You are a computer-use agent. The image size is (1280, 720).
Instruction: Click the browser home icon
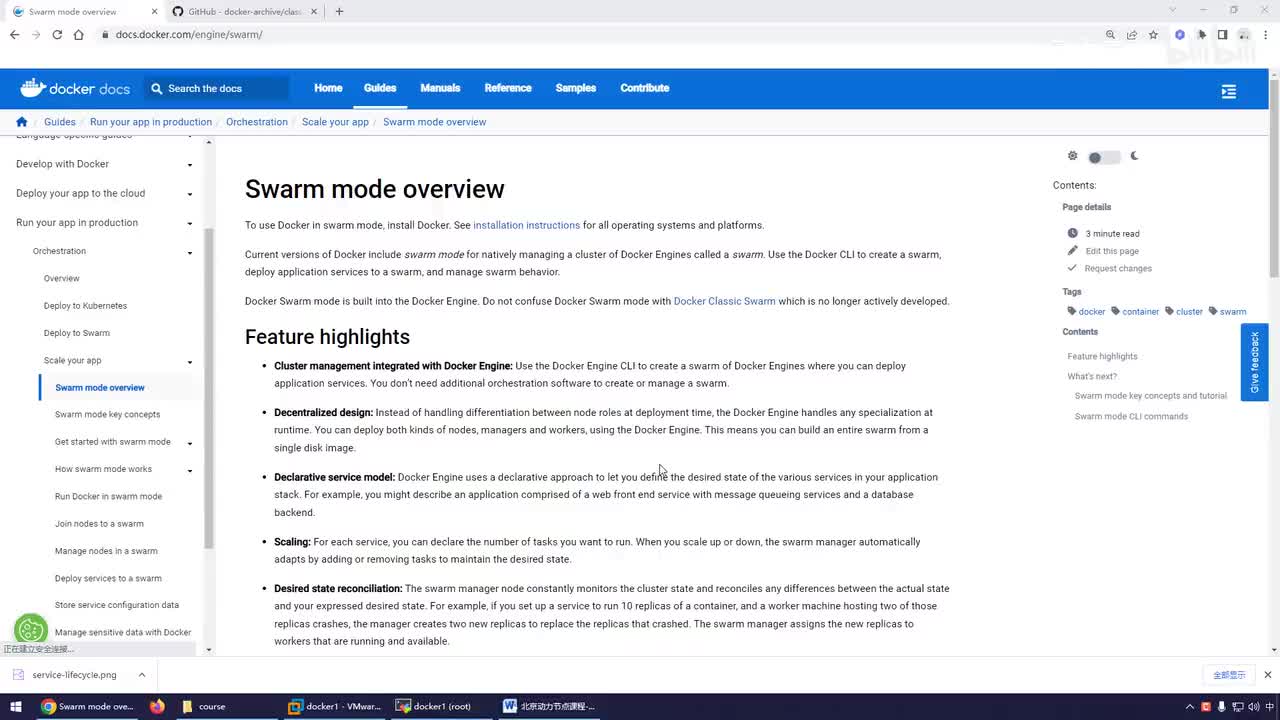(x=79, y=35)
